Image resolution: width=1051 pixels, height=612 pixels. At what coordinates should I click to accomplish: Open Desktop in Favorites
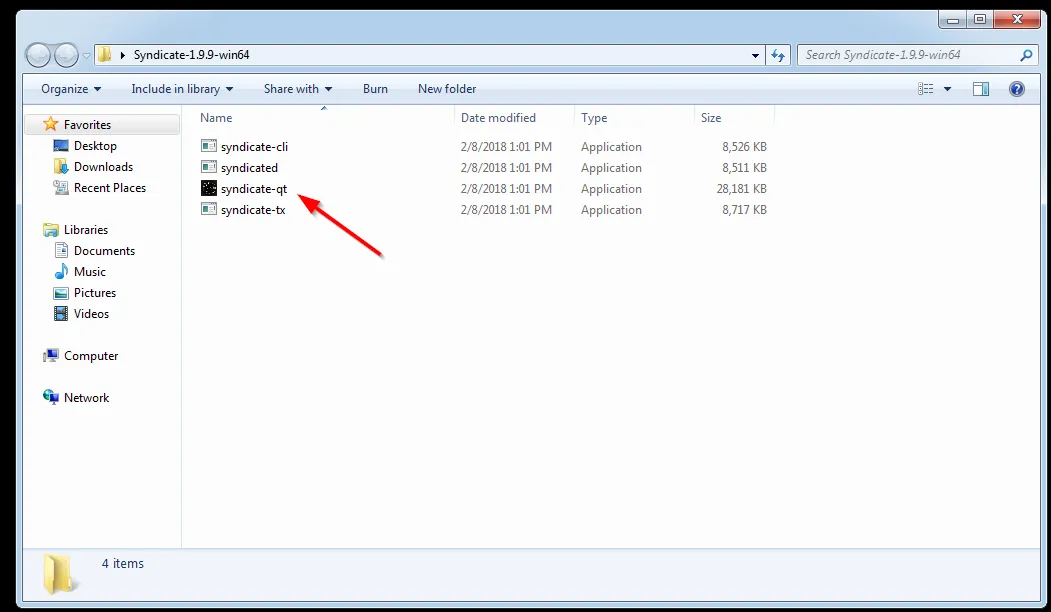[x=95, y=145]
